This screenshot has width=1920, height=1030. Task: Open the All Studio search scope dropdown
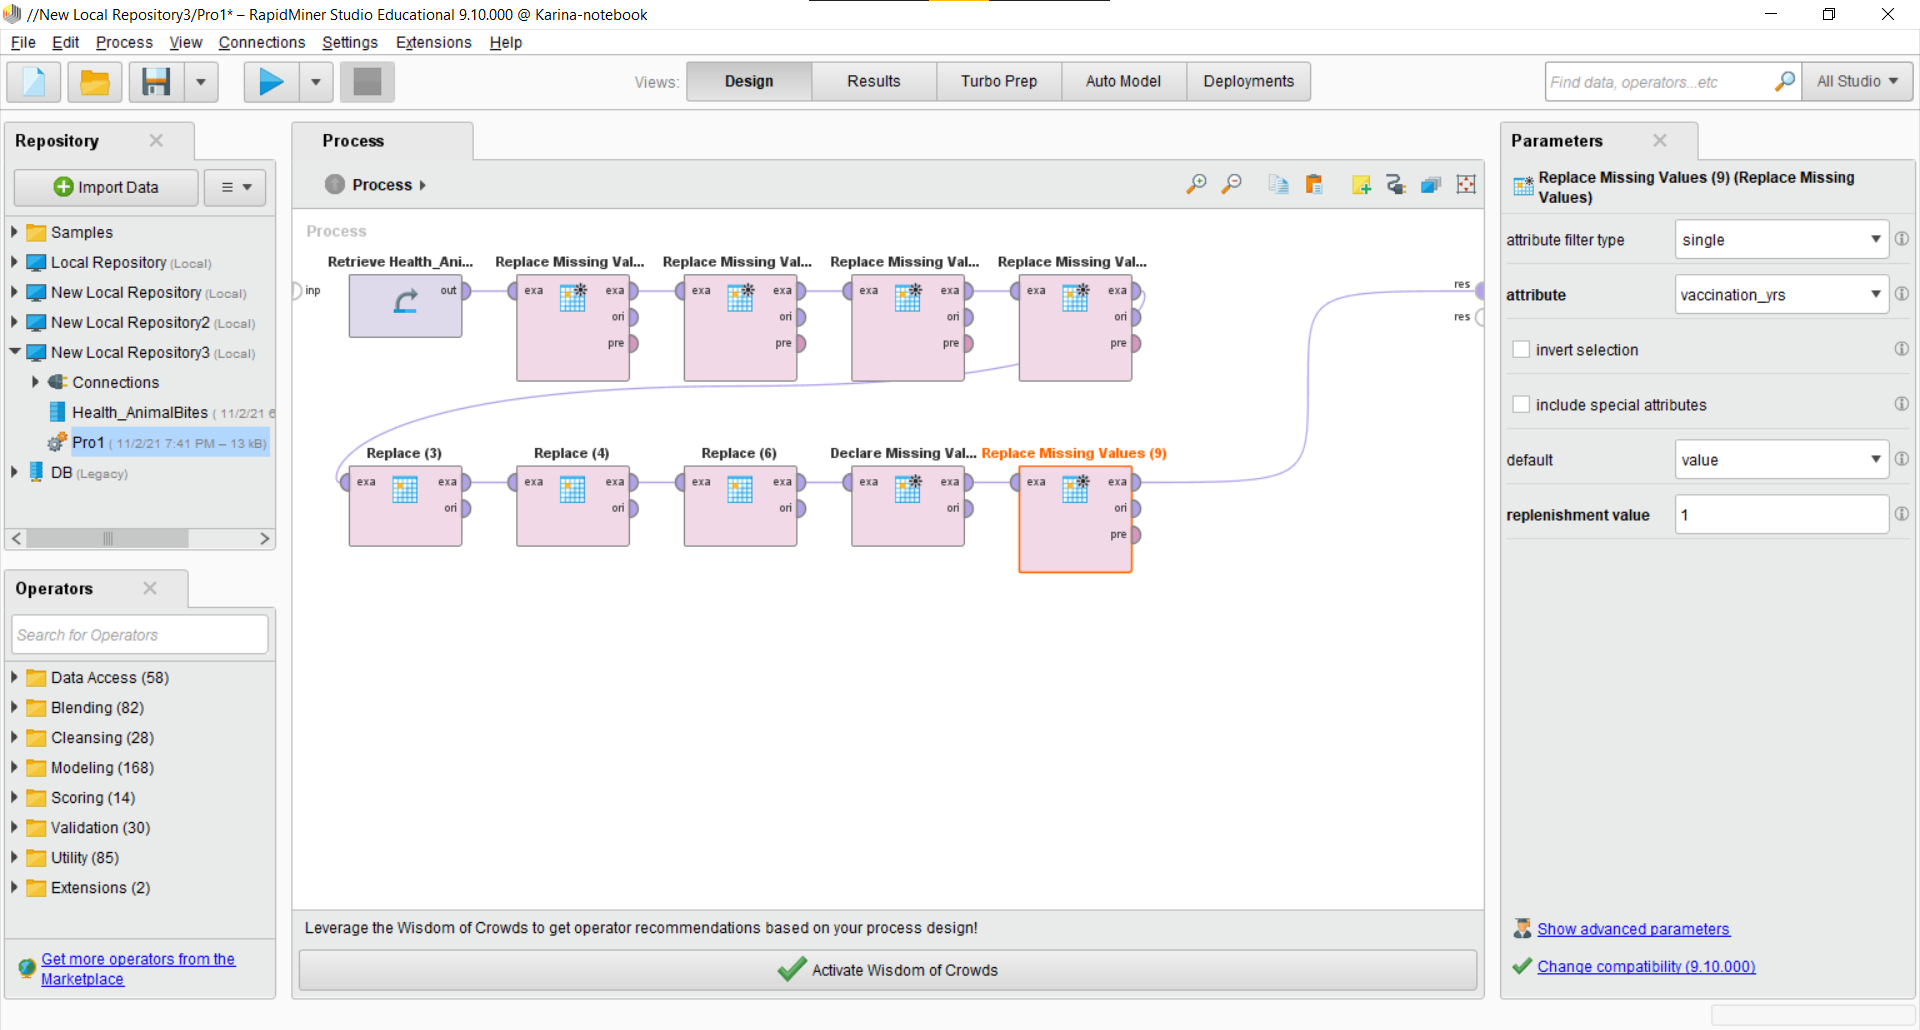coord(1857,81)
